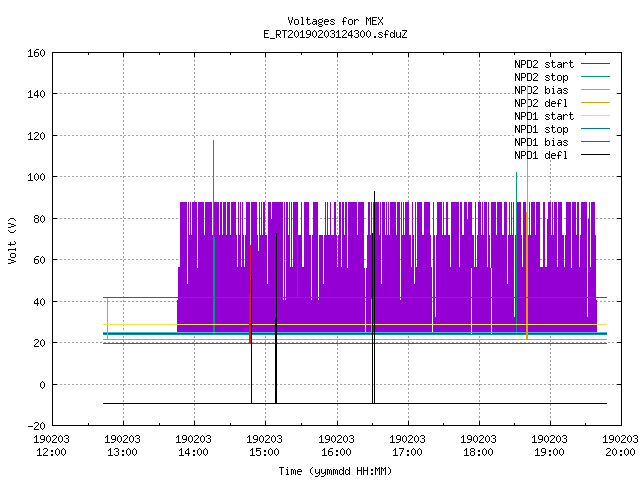Click the Volt (V) y-axis label
640x480 pixels.
pyautogui.click(x=12, y=240)
